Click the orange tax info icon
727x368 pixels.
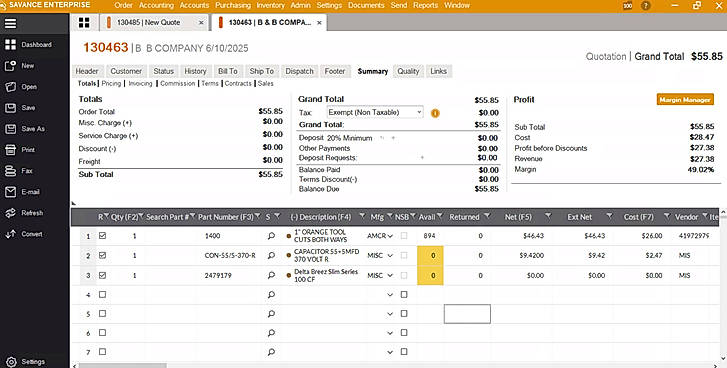[x=435, y=113]
